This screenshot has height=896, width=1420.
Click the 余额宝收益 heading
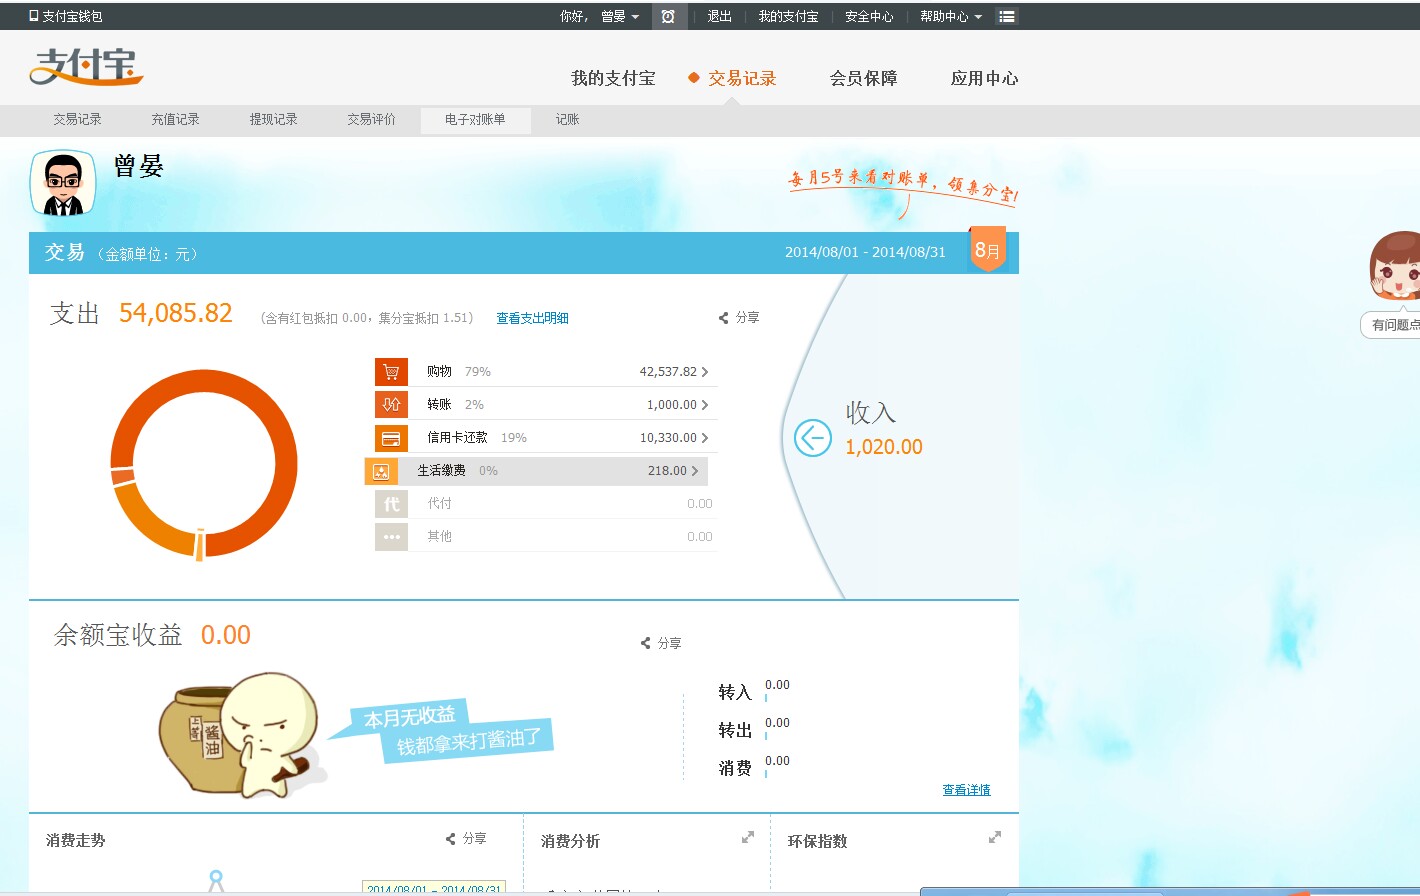coord(118,635)
